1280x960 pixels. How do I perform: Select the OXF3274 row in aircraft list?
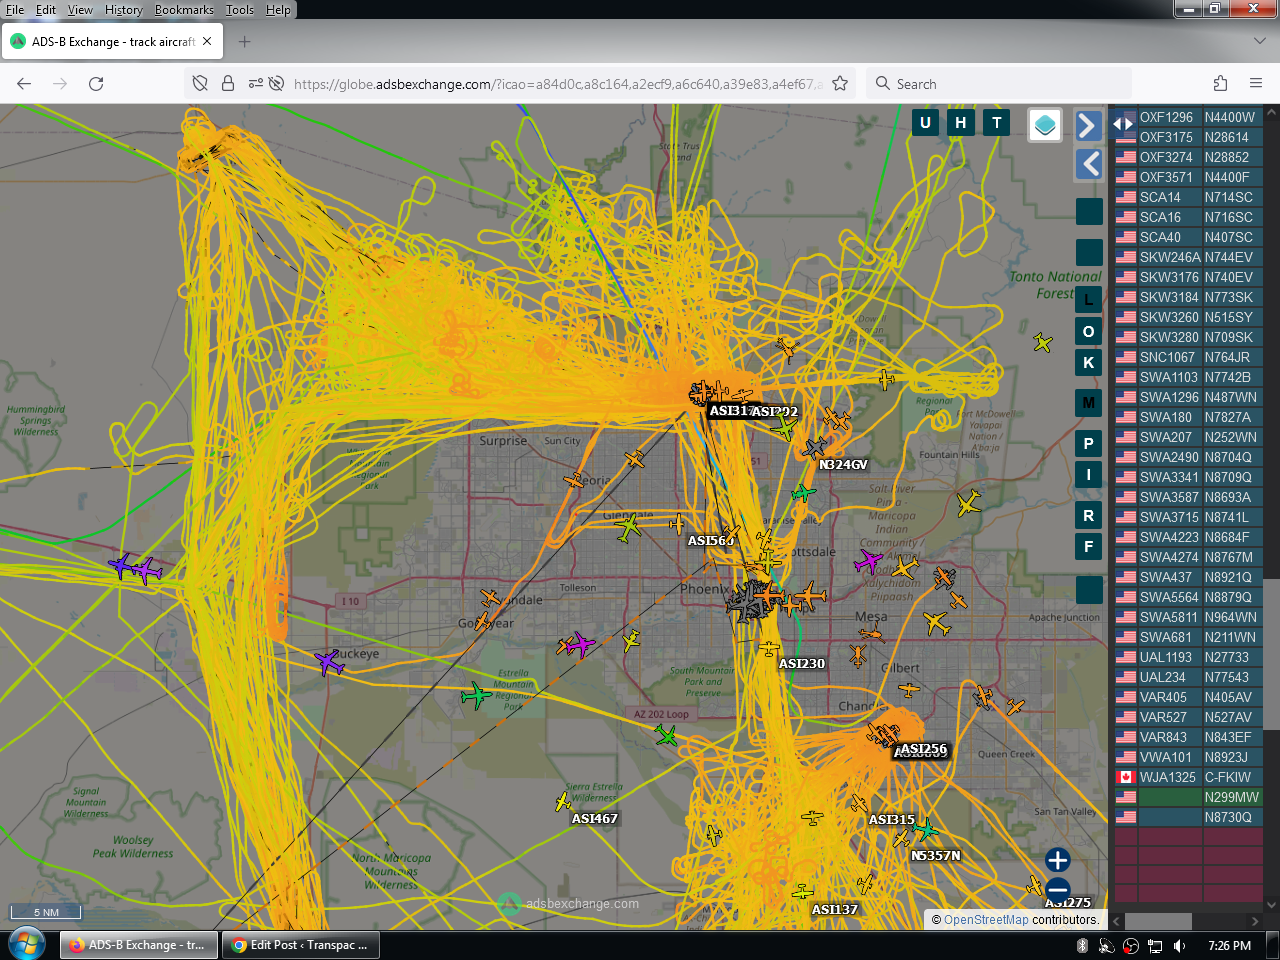(1189, 157)
